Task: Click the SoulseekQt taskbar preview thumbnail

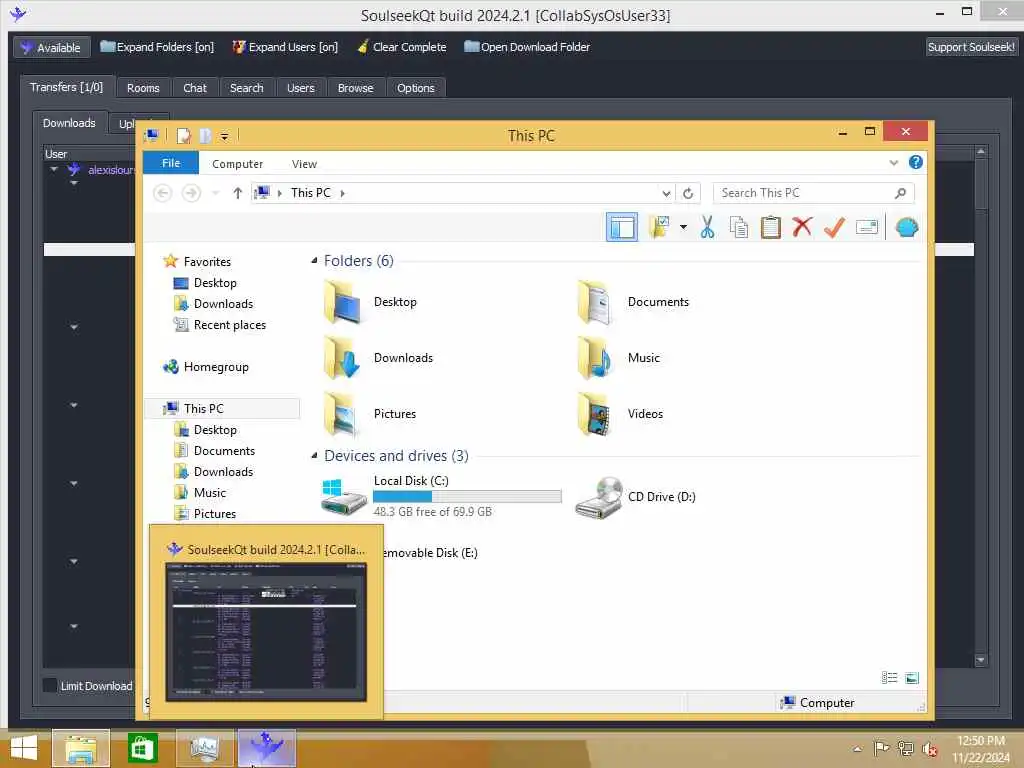Action: (266, 632)
